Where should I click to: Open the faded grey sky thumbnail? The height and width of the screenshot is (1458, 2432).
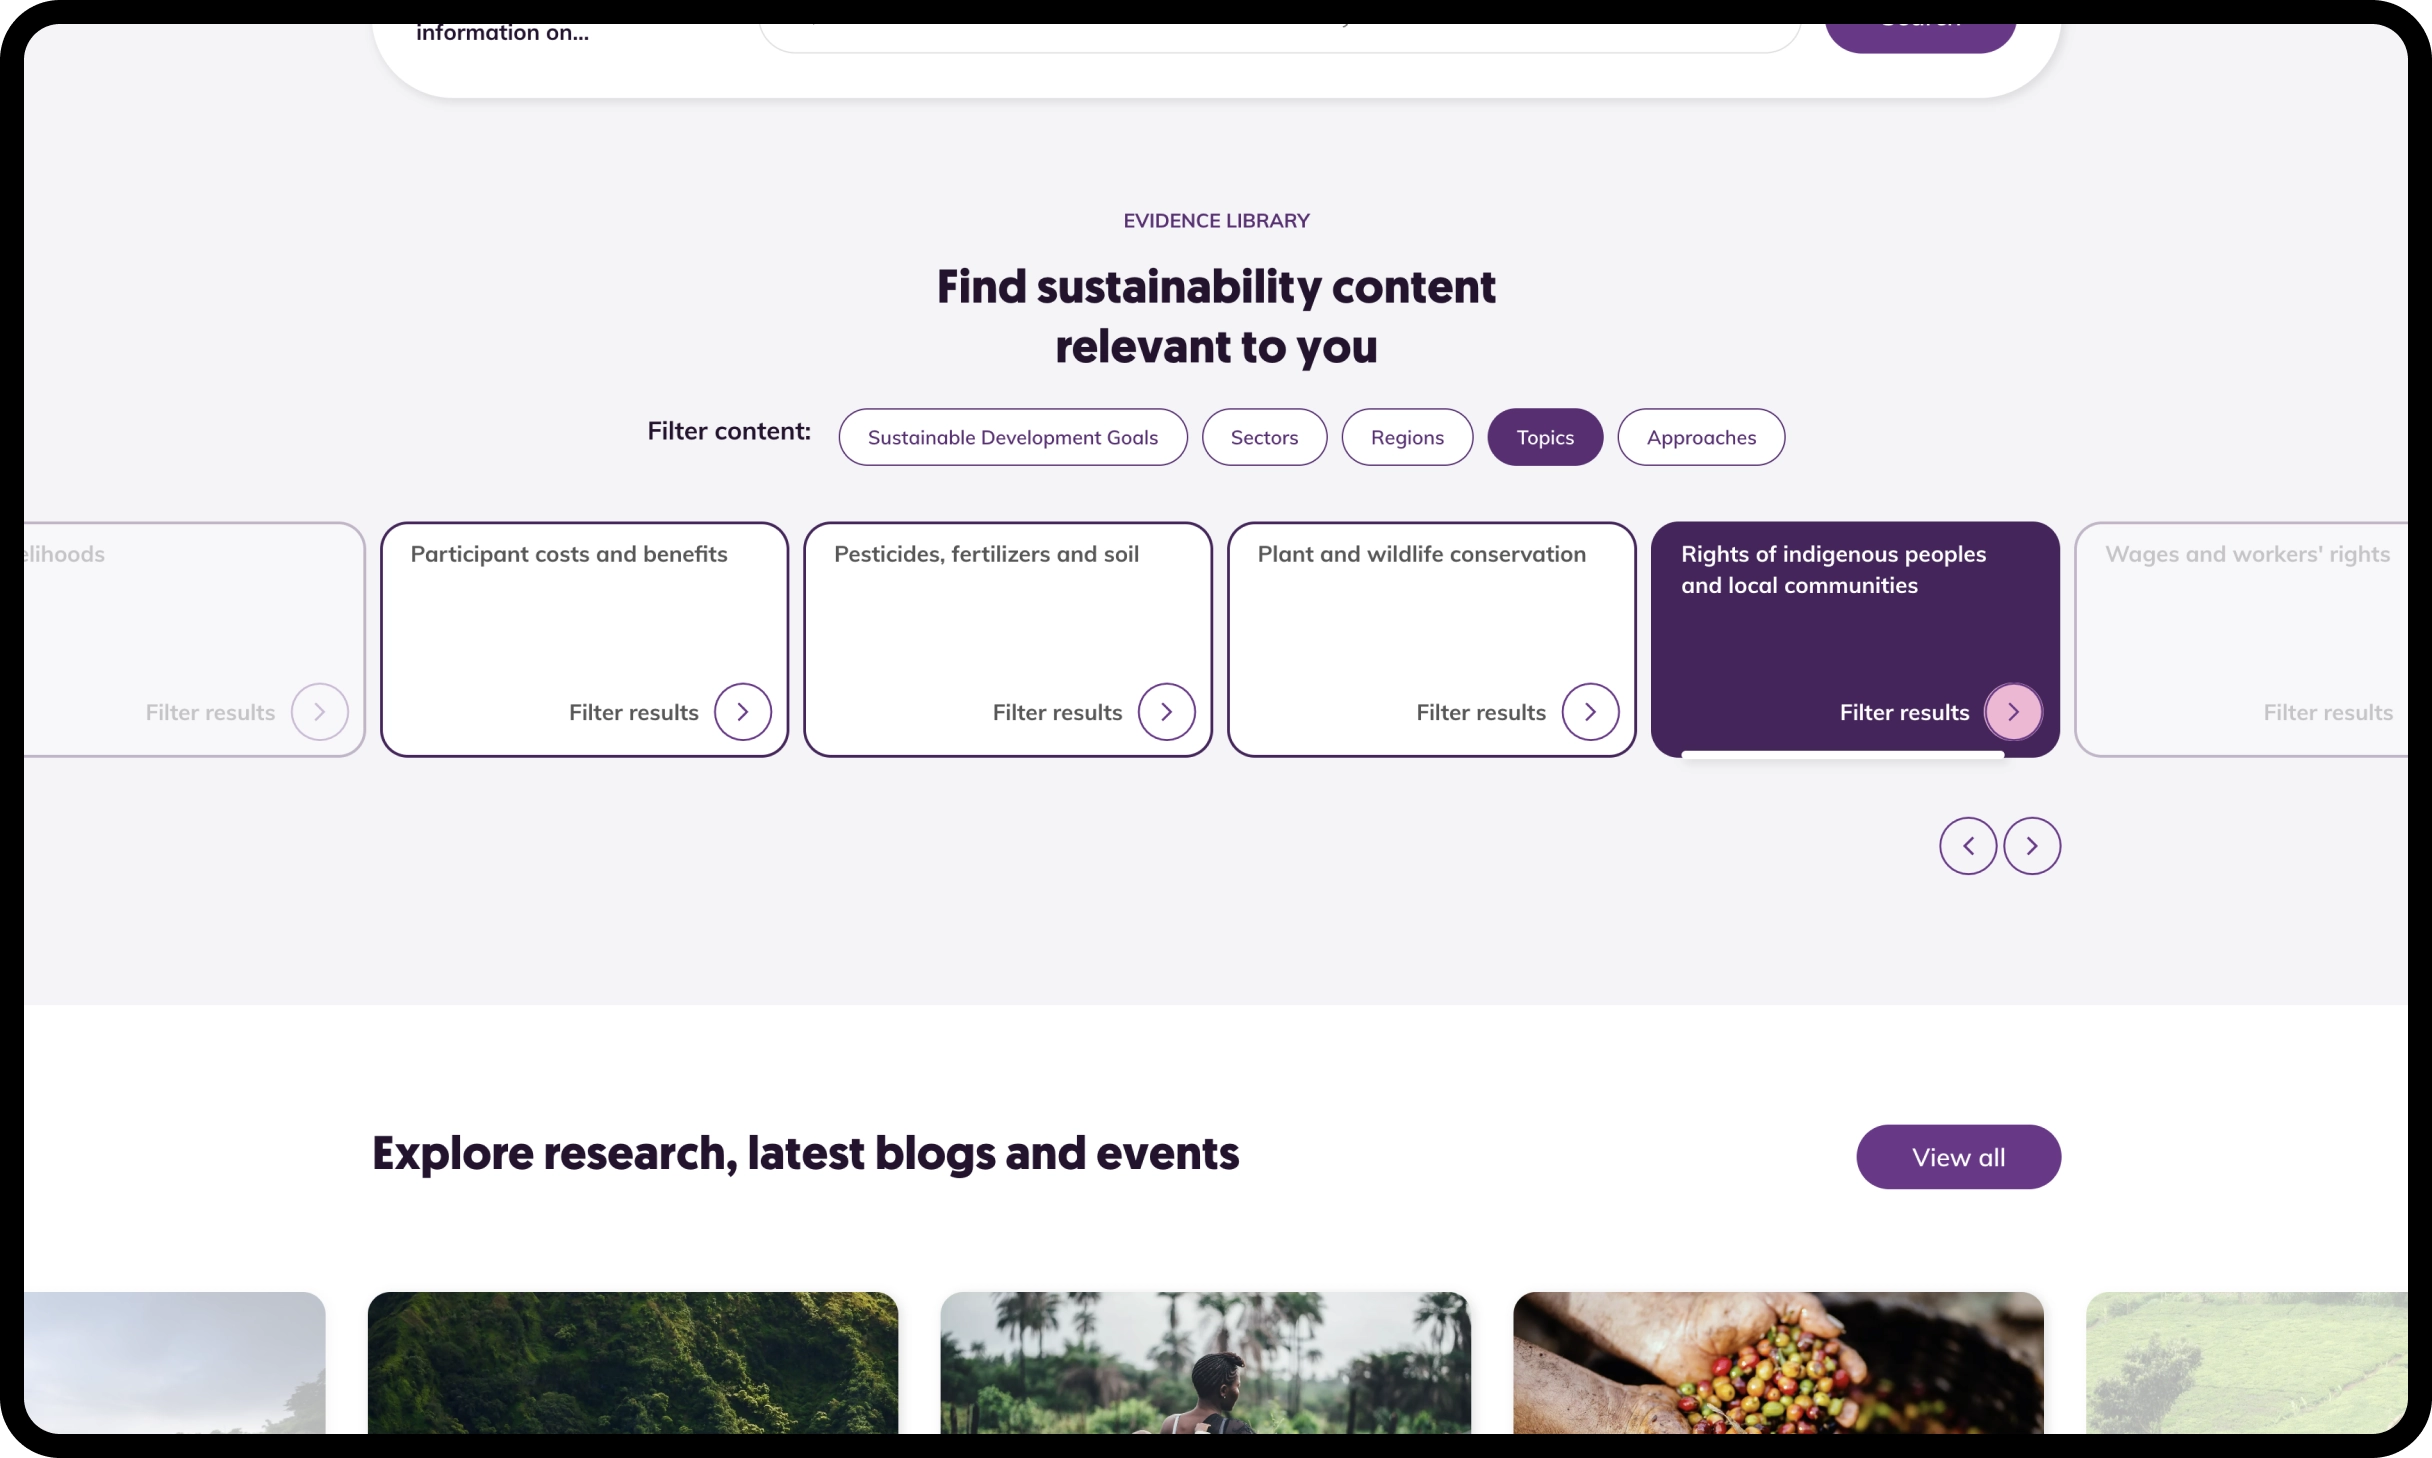coord(175,1363)
